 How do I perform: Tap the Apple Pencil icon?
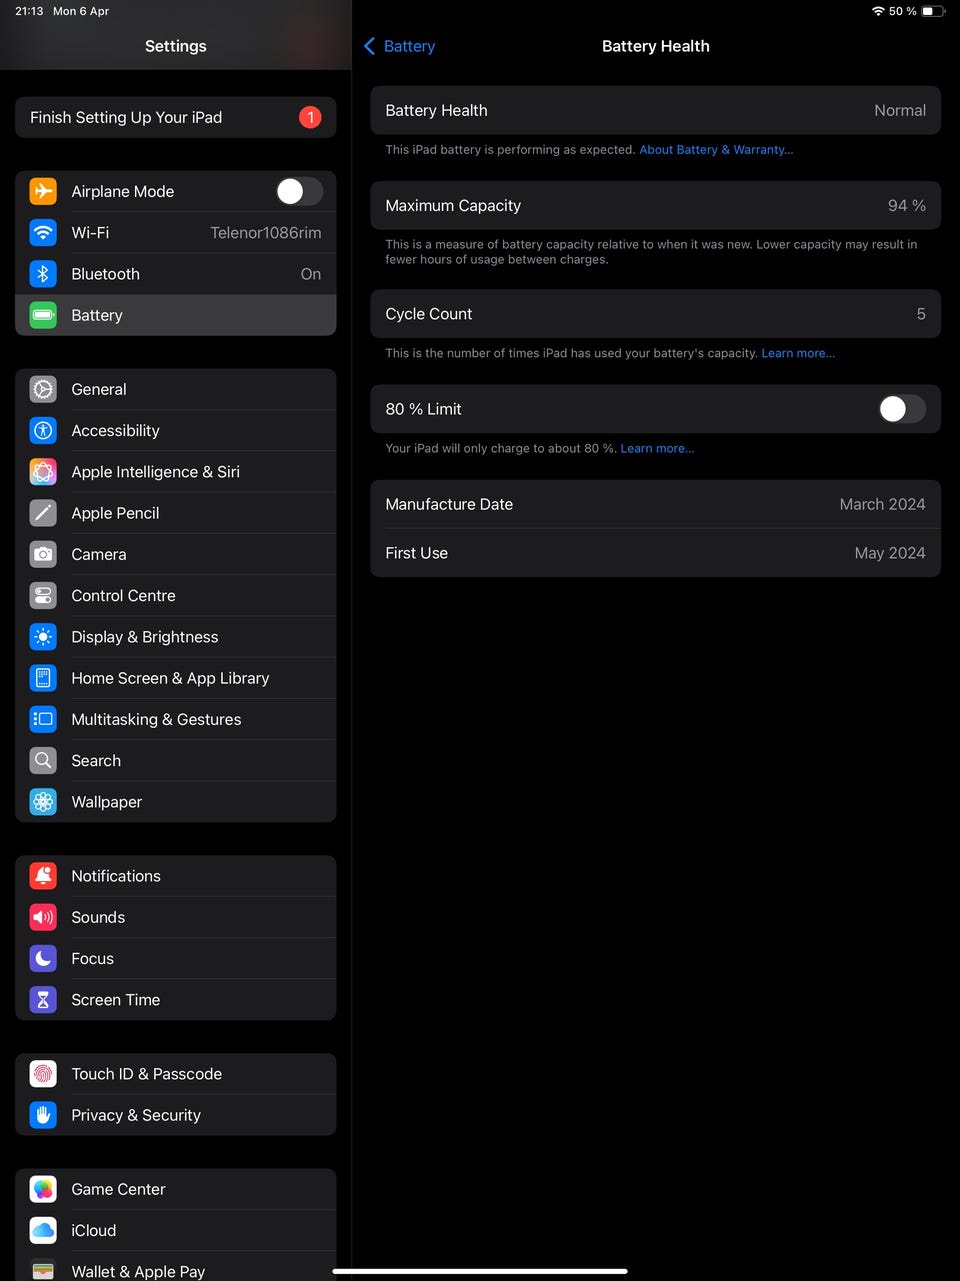point(43,513)
